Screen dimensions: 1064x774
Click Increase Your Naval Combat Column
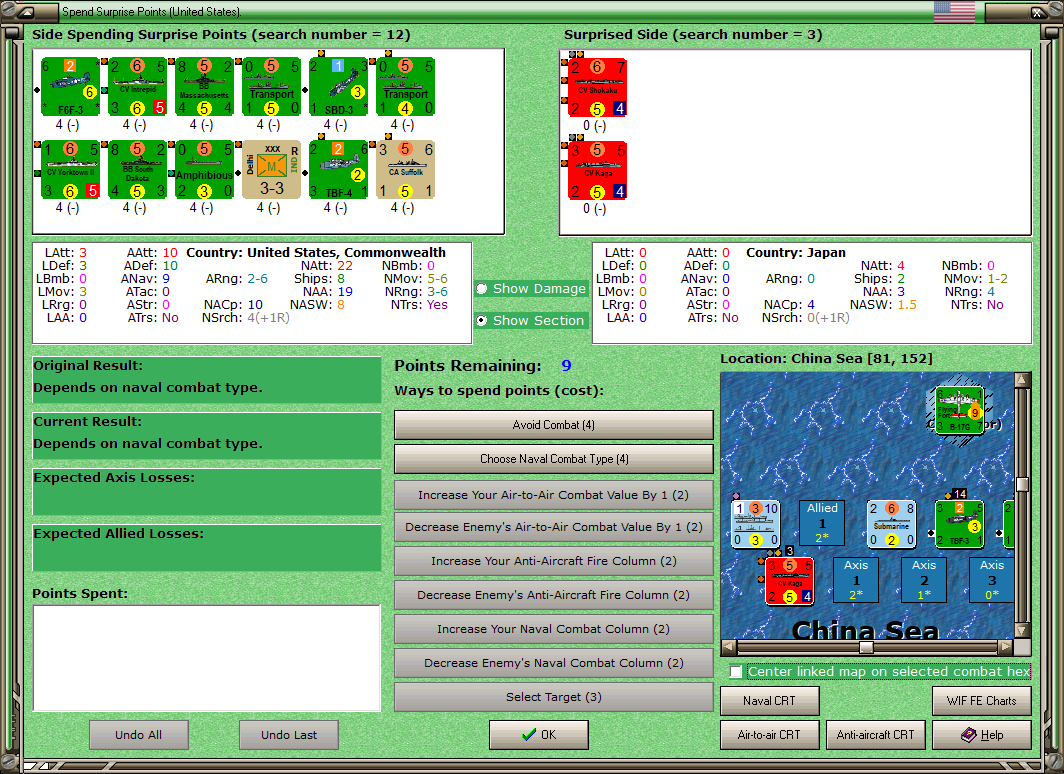pos(554,629)
